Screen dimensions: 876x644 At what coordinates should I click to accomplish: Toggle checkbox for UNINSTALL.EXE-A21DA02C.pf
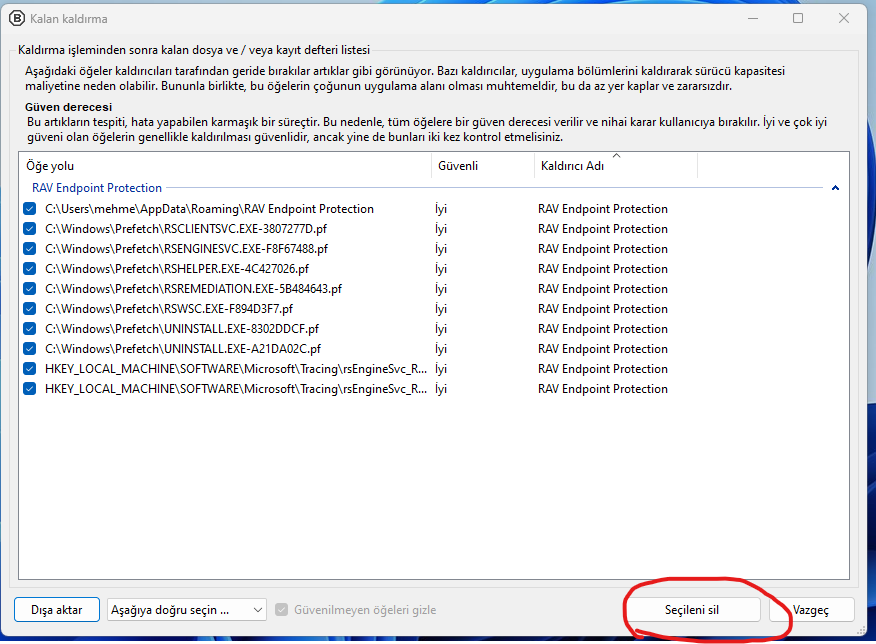30,349
